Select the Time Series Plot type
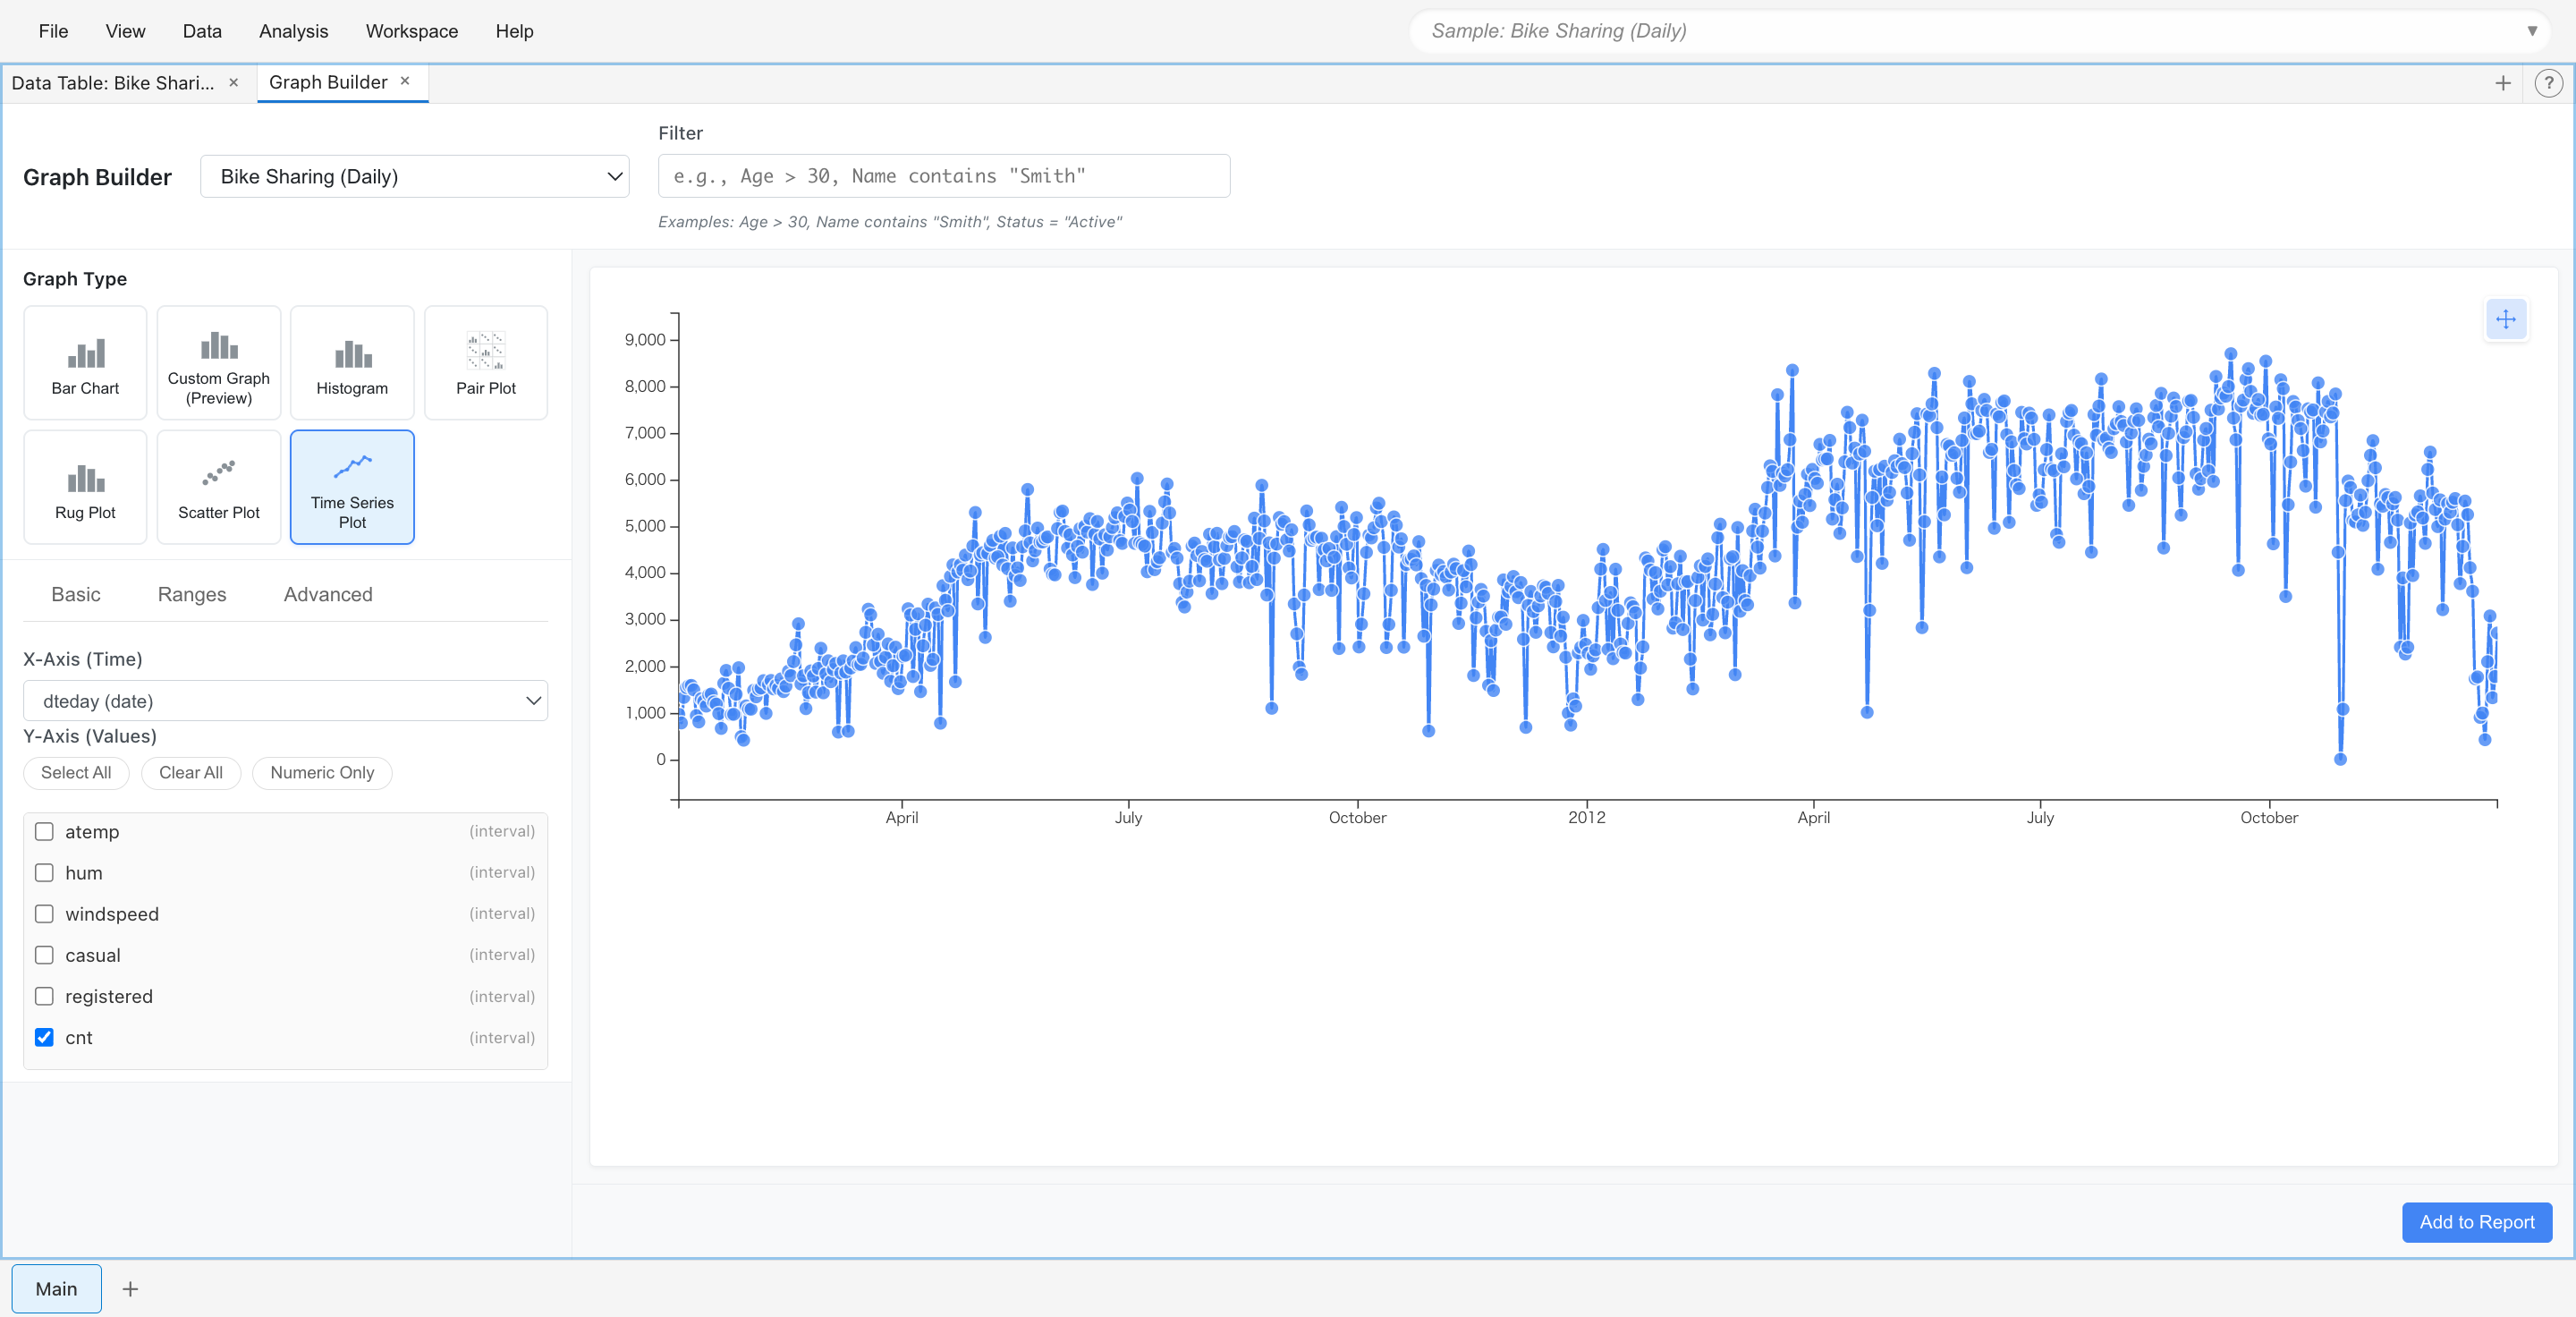Screen dimensions: 2576x1317 (x=351, y=487)
